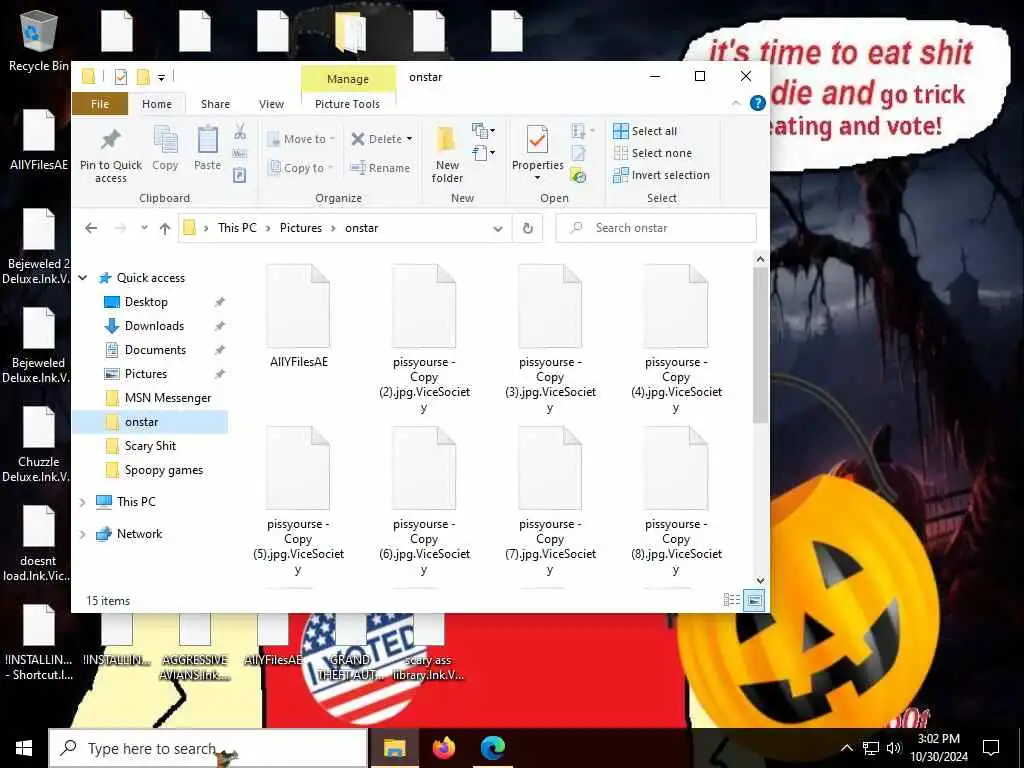The width and height of the screenshot is (1024, 768).
Task: Open New item dropdown
Action: [x=484, y=131]
